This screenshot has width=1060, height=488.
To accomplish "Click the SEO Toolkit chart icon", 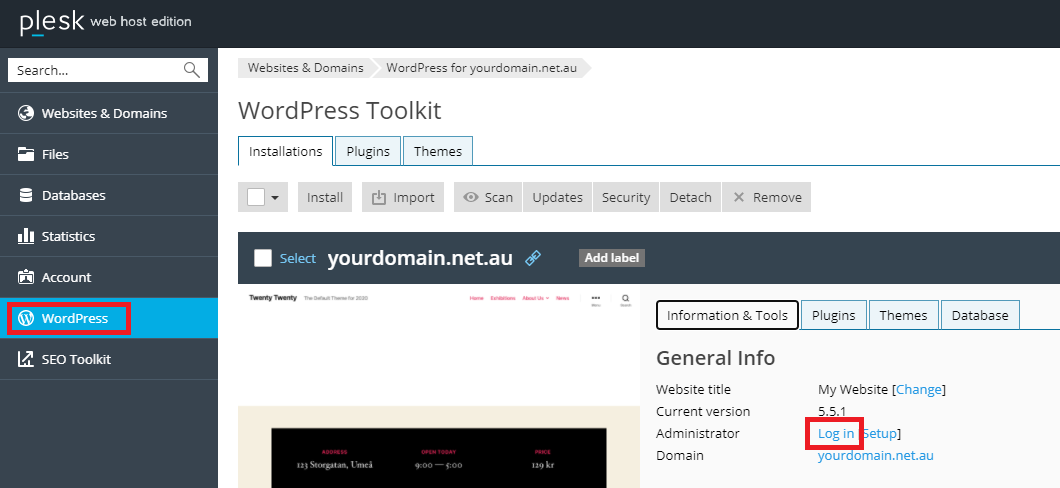I will click(x=26, y=359).
